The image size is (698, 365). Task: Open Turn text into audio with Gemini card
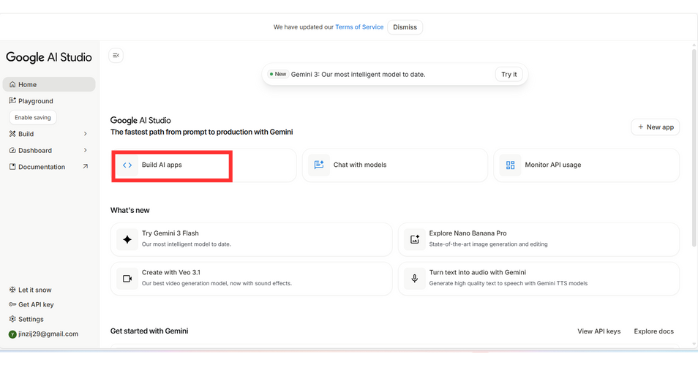539,279
